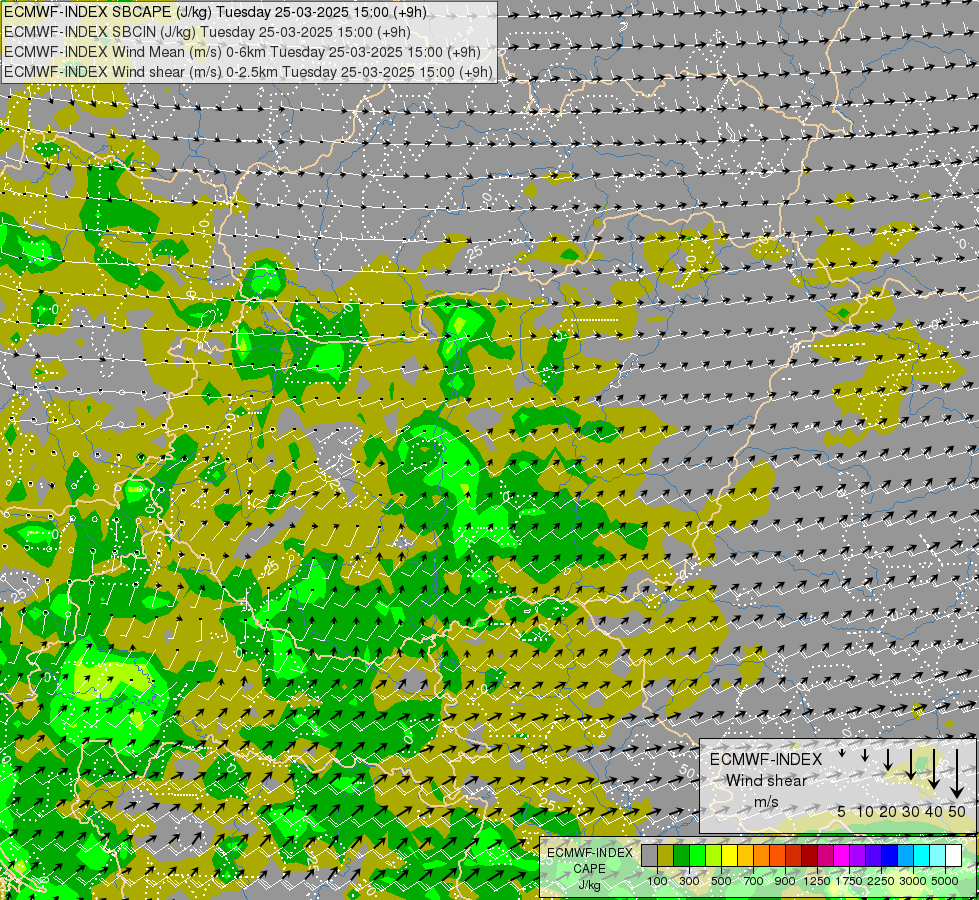Image resolution: width=979 pixels, height=900 pixels.
Task: Click the 5000 label under CAPE legend
Action: [x=945, y=881]
